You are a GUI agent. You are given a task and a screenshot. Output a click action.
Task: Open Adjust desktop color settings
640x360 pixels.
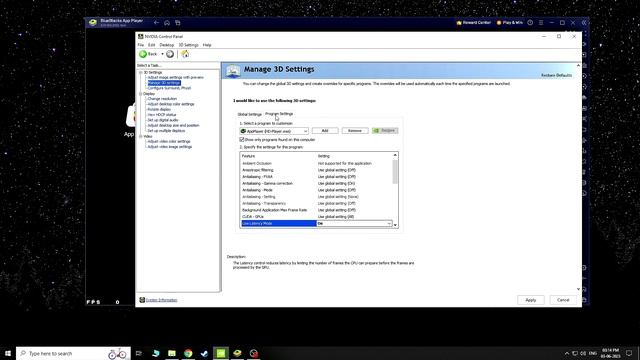(x=171, y=104)
